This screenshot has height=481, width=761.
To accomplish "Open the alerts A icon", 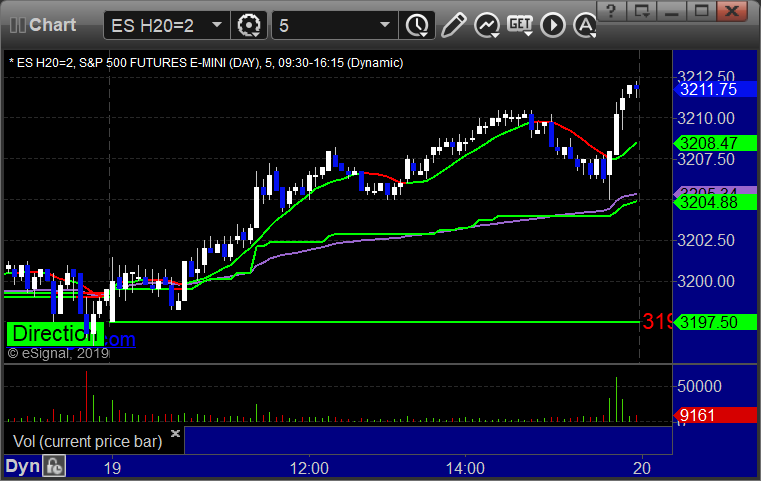I will point(584,25).
